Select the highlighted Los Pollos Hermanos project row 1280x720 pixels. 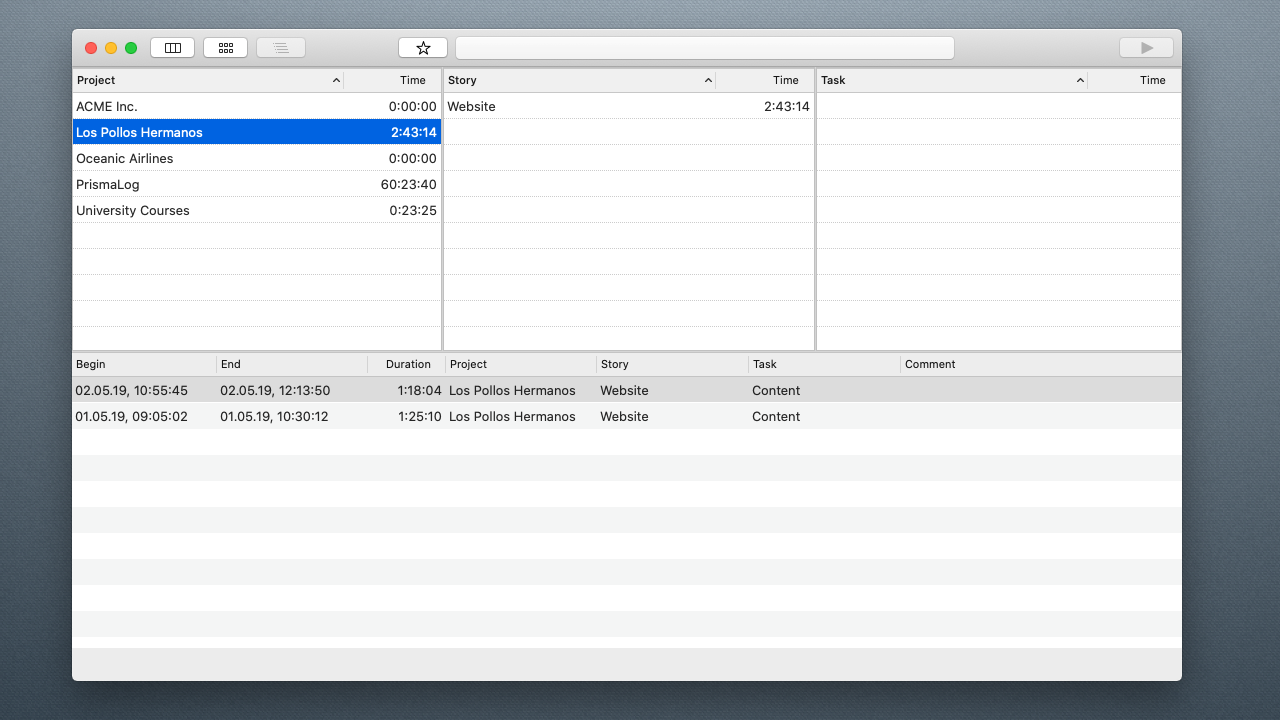point(257,132)
